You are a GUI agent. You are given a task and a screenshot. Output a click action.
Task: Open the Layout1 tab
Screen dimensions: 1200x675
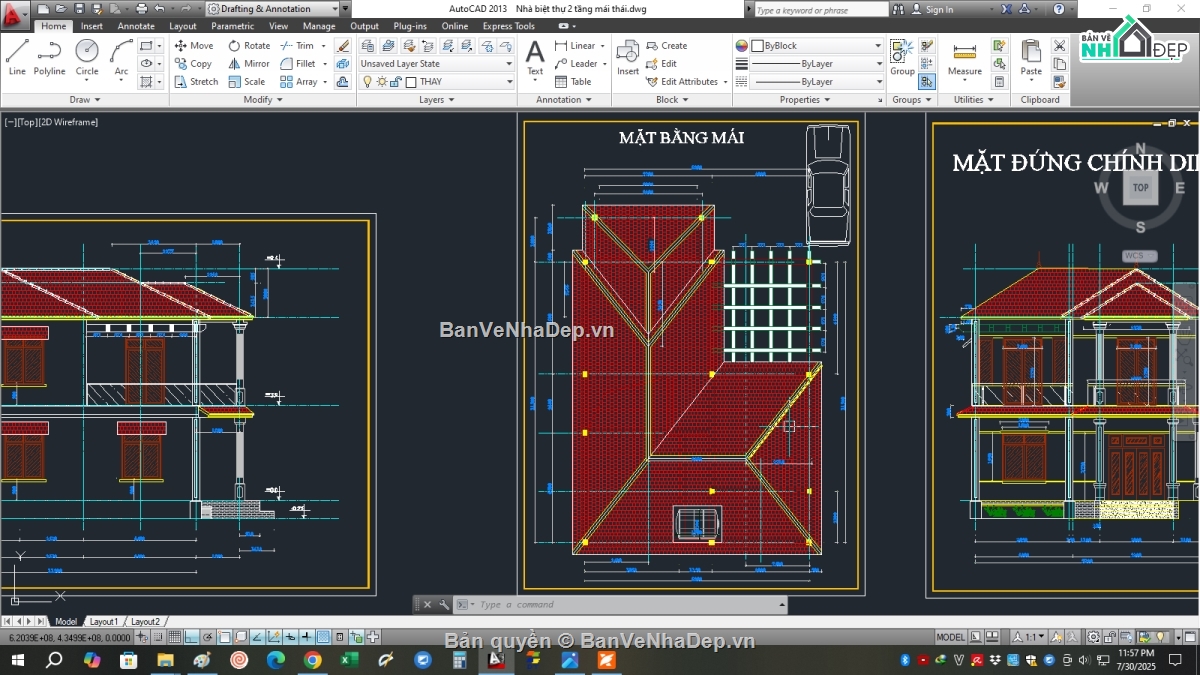click(103, 622)
